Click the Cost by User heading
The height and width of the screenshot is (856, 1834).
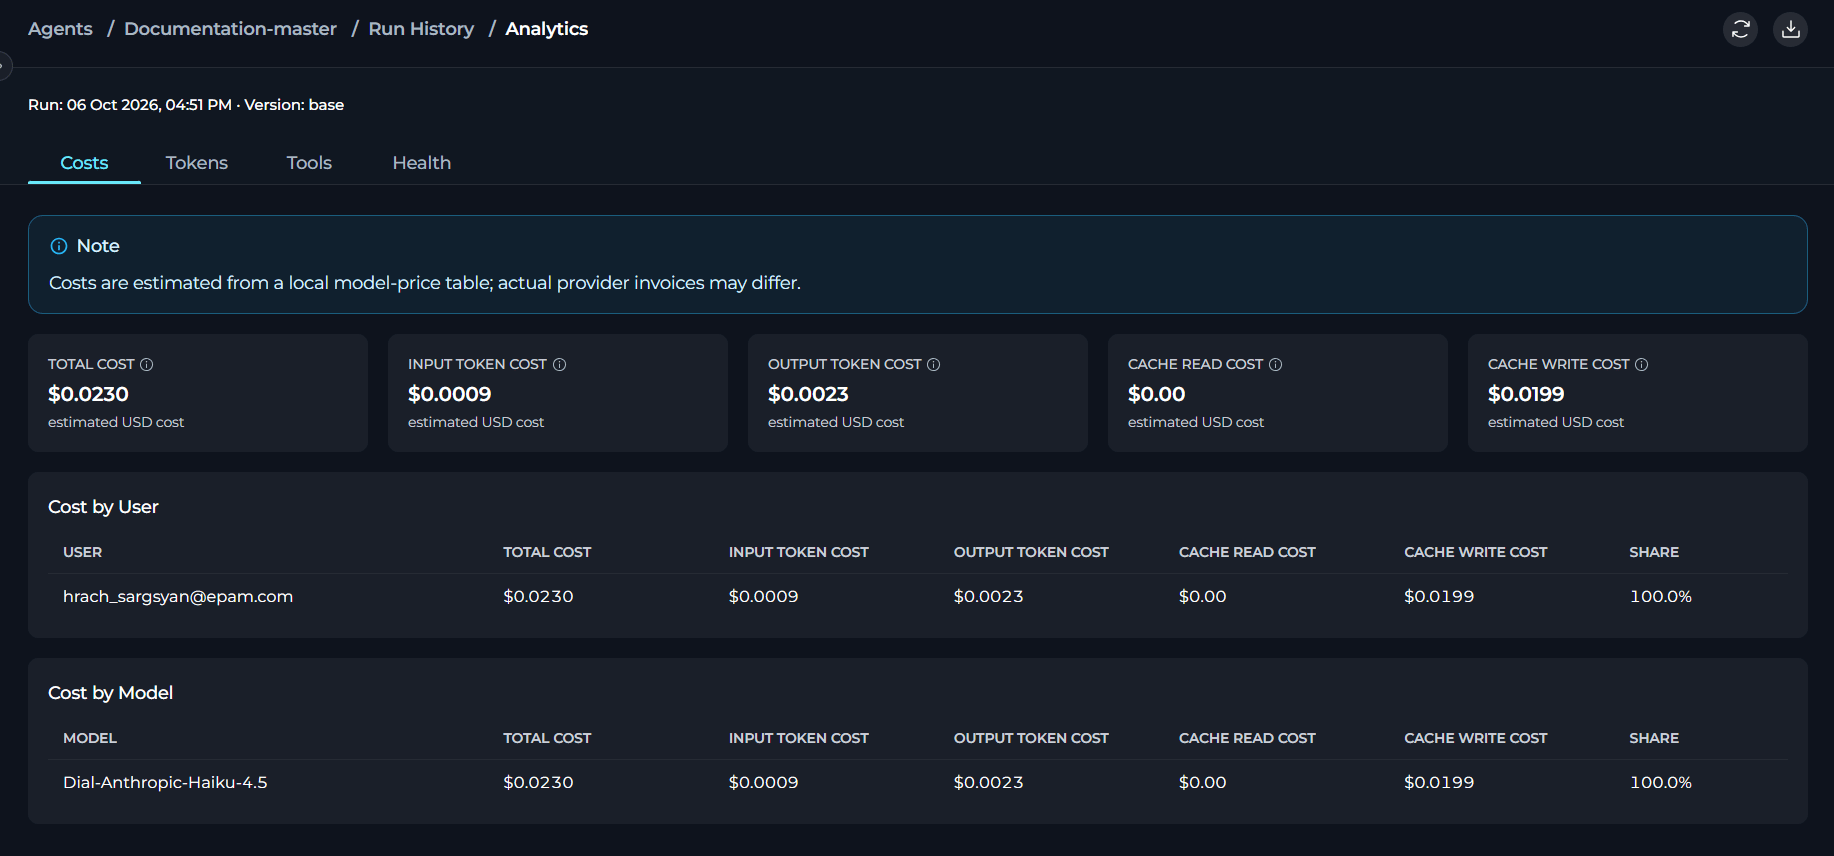point(103,507)
